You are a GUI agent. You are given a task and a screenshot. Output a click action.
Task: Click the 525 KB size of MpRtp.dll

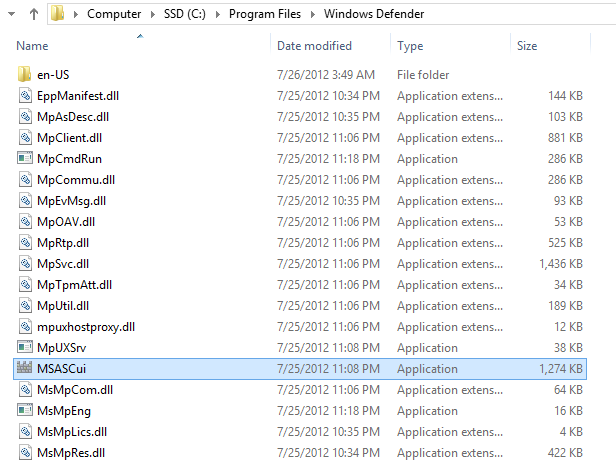(x=565, y=243)
